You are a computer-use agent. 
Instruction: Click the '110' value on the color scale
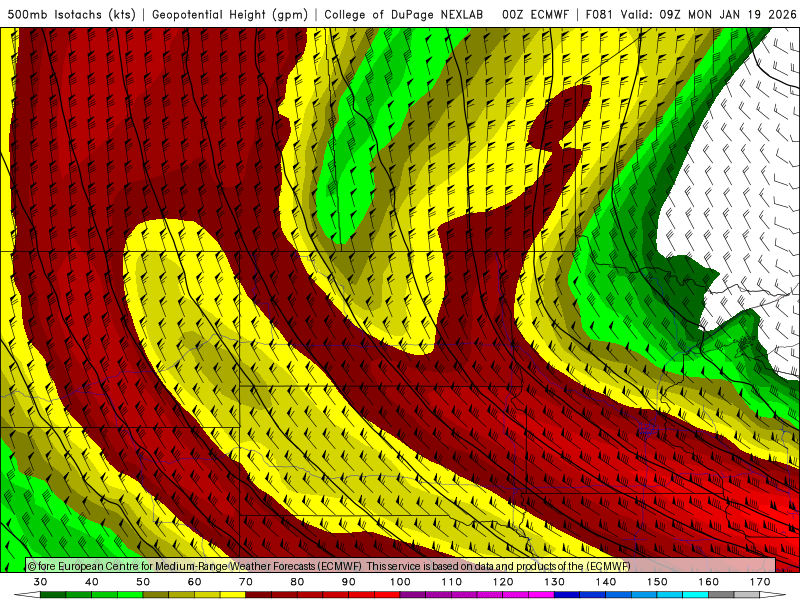pyautogui.click(x=452, y=582)
